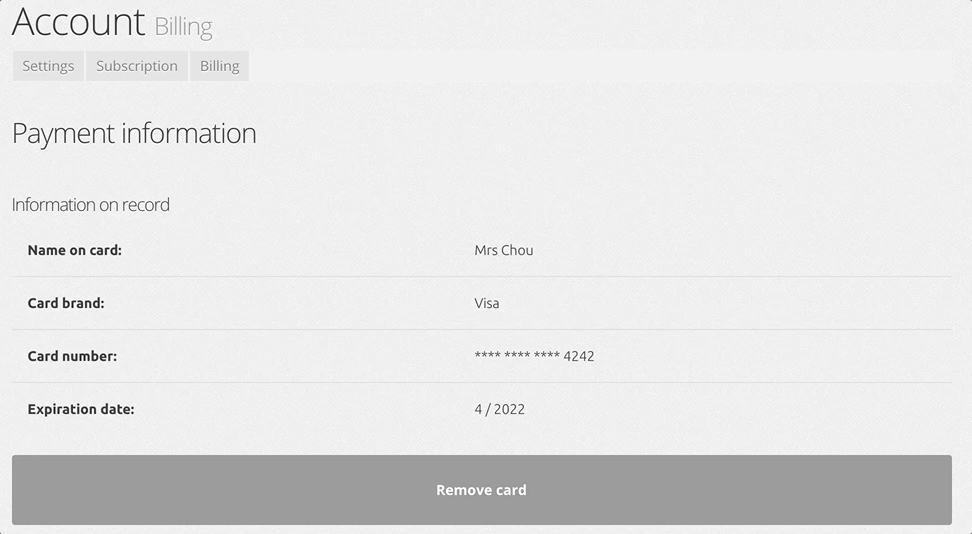This screenshot has height=534, width=972.
Task: Click the 4 / 2022 expiration value
Action: (500, 409)
